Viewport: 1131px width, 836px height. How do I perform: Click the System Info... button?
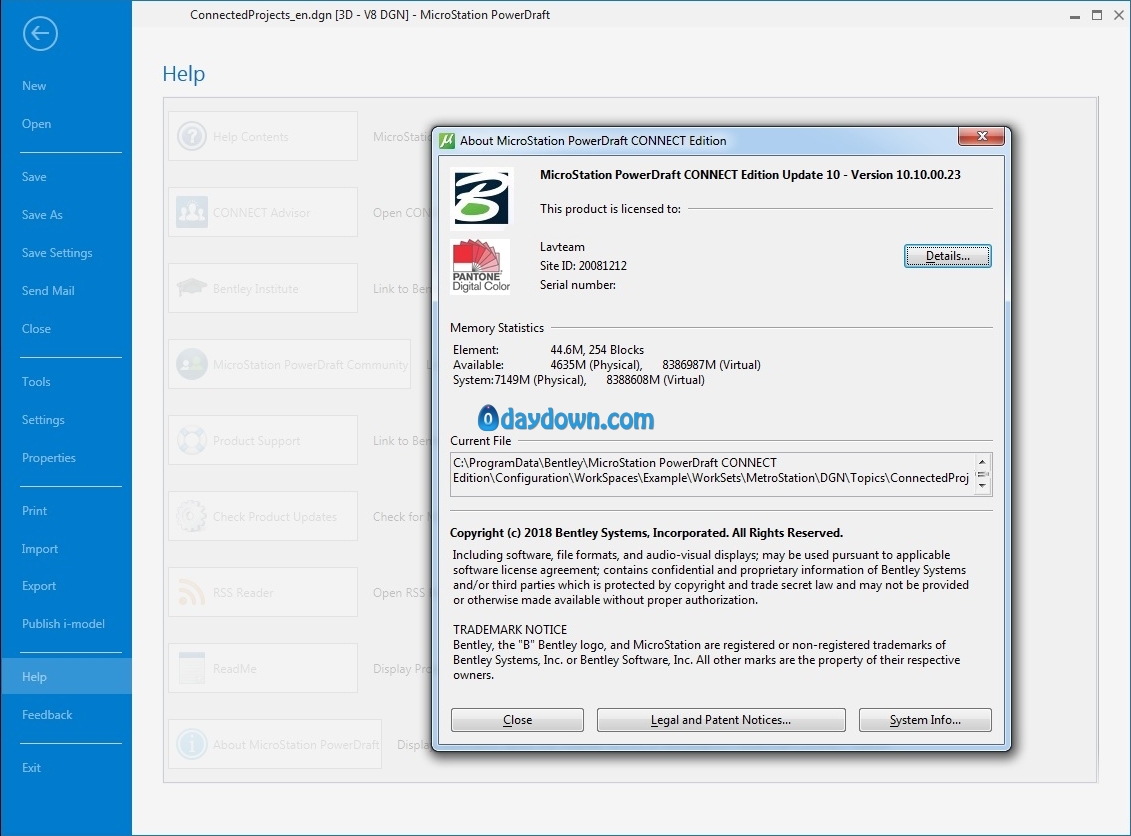(x=925, y=720)
